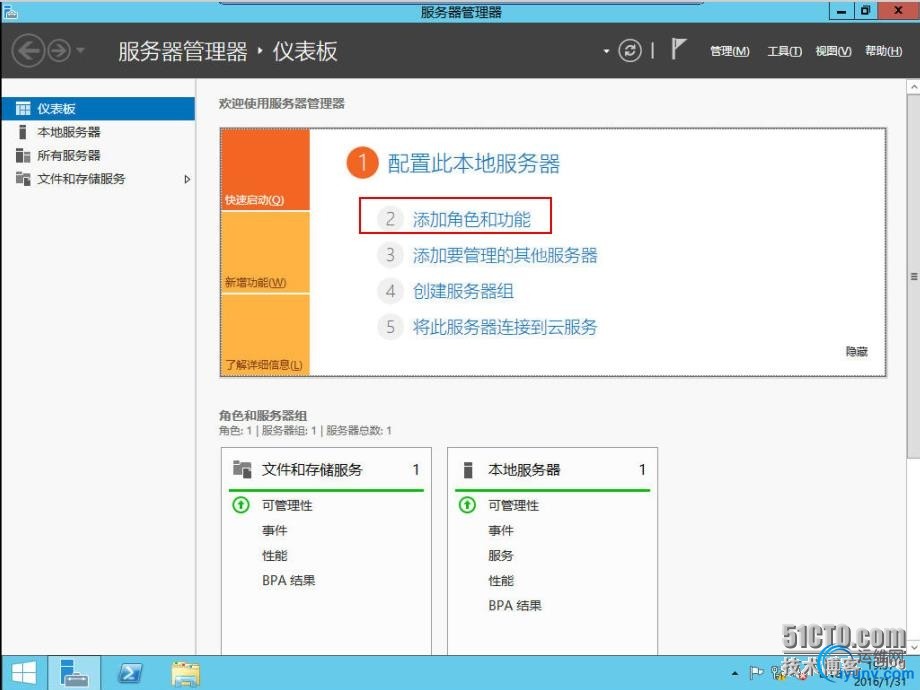Launch PowerShell from the taskbar
This screenshot has width=920, height=690.
[x=130, y=673]
